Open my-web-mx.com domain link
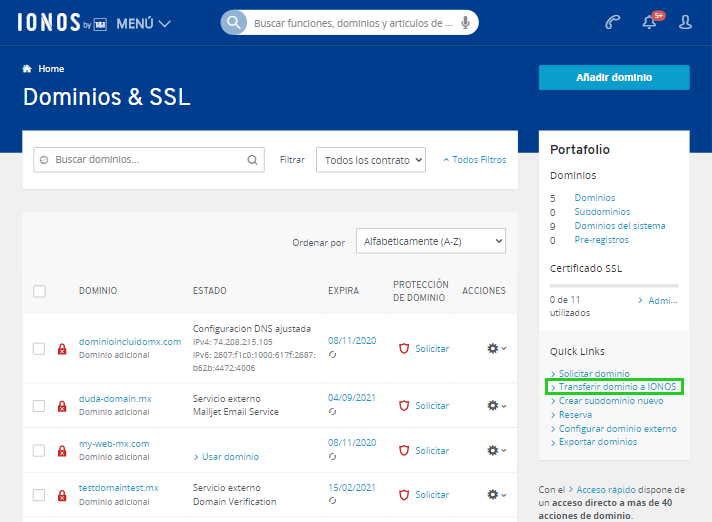The image size is (712, 522). coord(114,443)
